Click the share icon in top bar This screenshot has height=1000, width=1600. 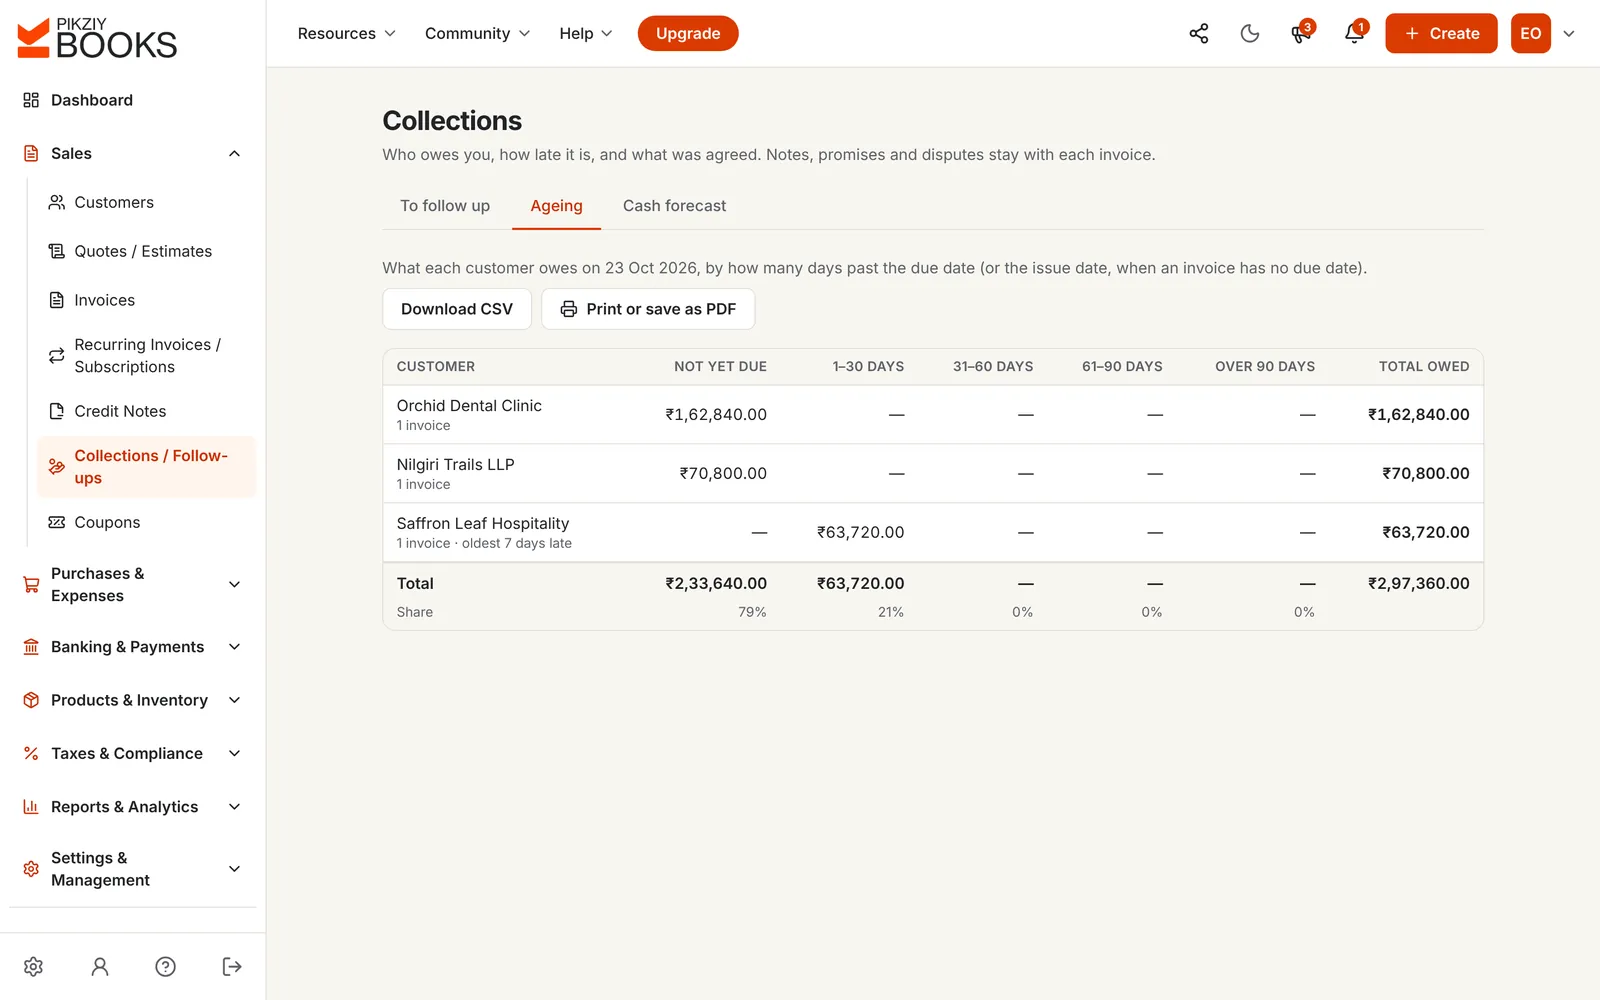[x=1198, y=33]
